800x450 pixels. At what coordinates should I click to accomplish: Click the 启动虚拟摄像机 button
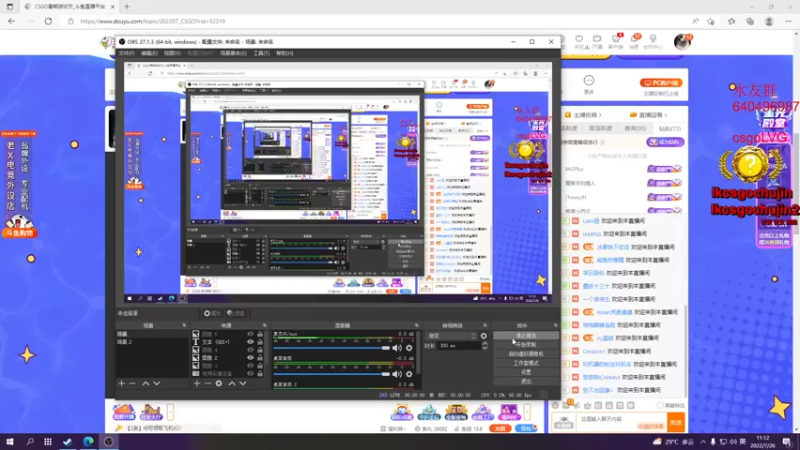coord(526,354)
